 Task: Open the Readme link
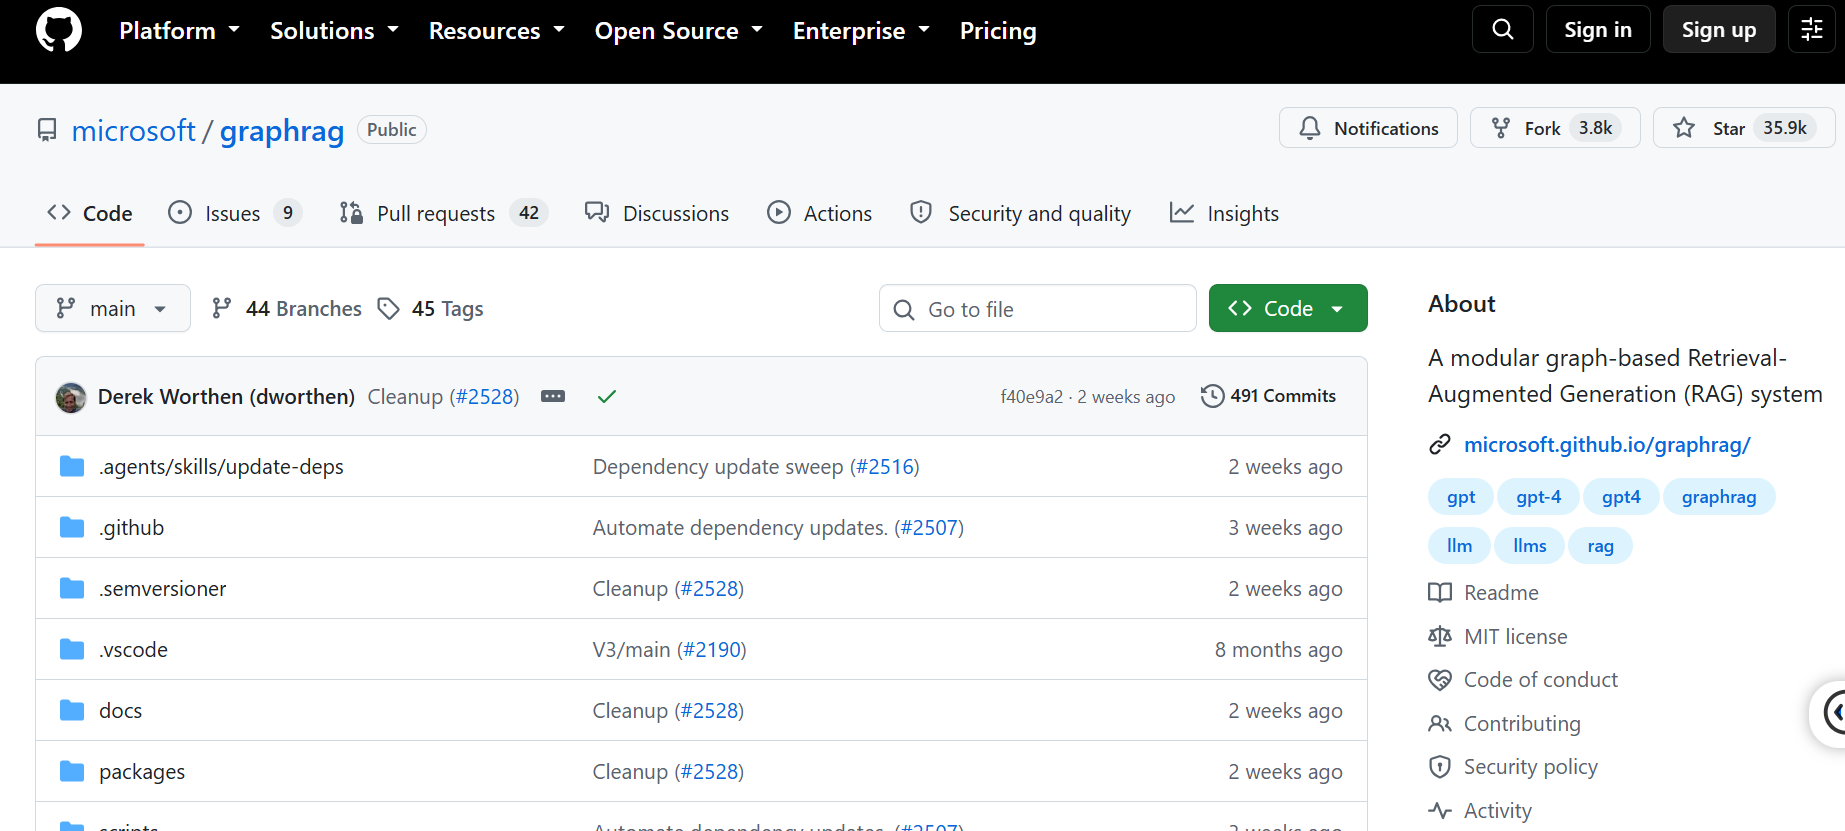(1484, 592)
